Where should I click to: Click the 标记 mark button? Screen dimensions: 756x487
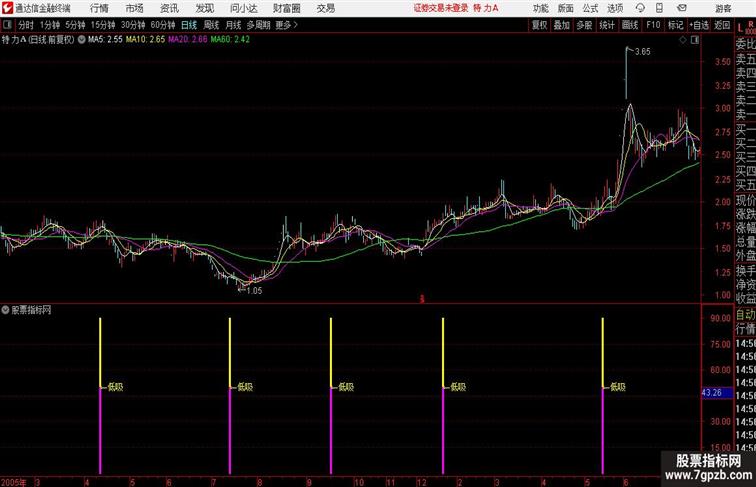[x=675, y=25]
